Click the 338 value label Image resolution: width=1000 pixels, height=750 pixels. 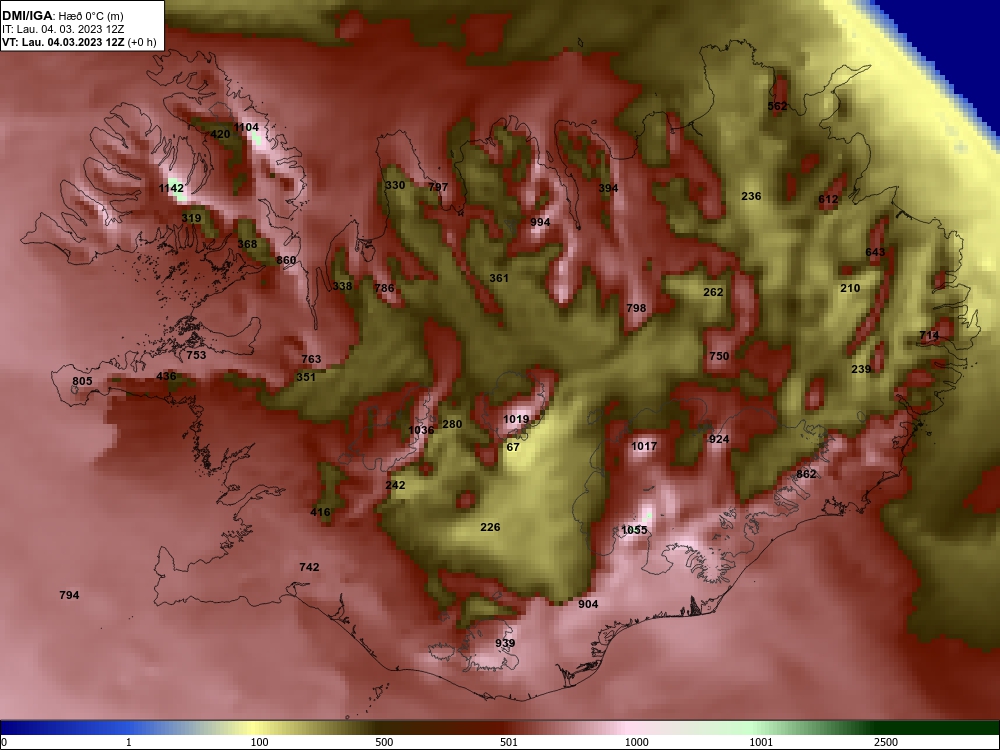tap(342, 286)
